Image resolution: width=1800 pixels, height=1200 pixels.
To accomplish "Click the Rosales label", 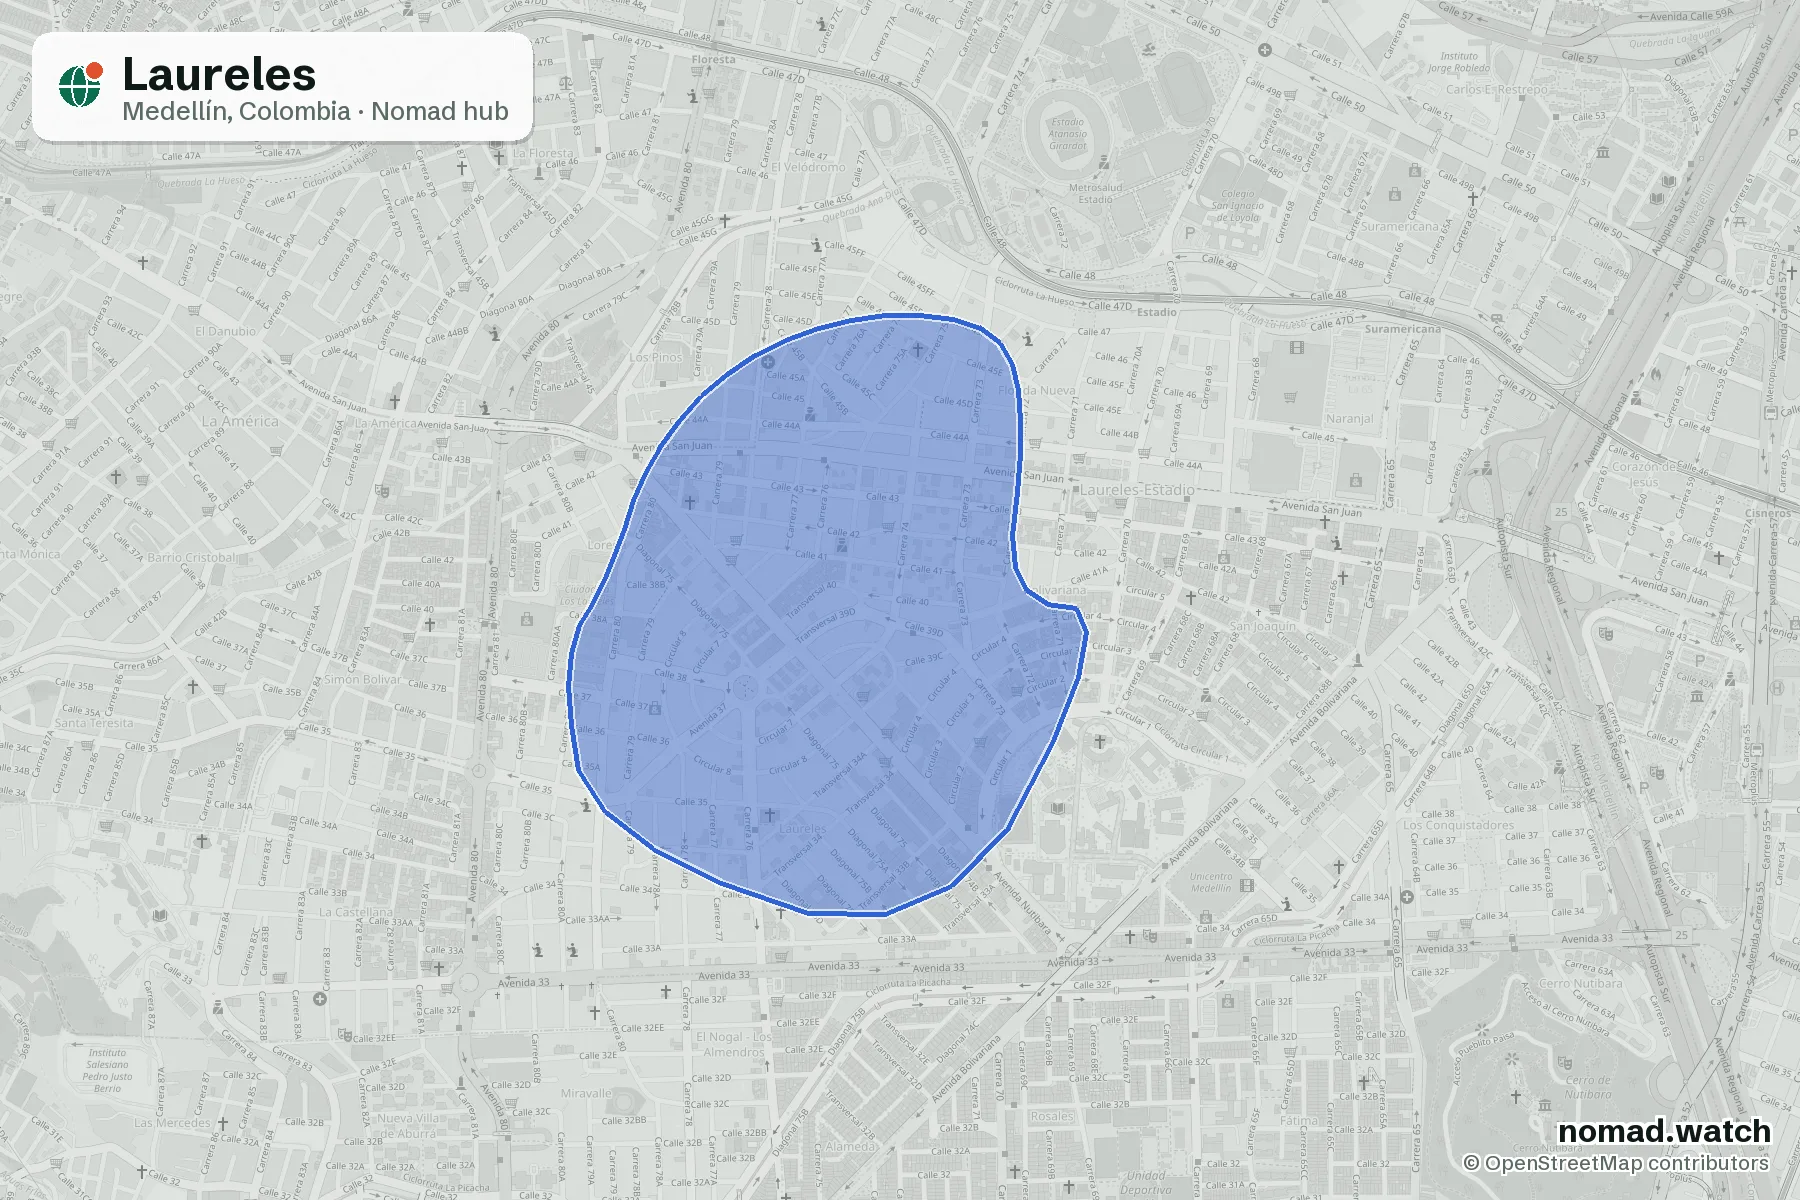I will tap(1052, 1116).
